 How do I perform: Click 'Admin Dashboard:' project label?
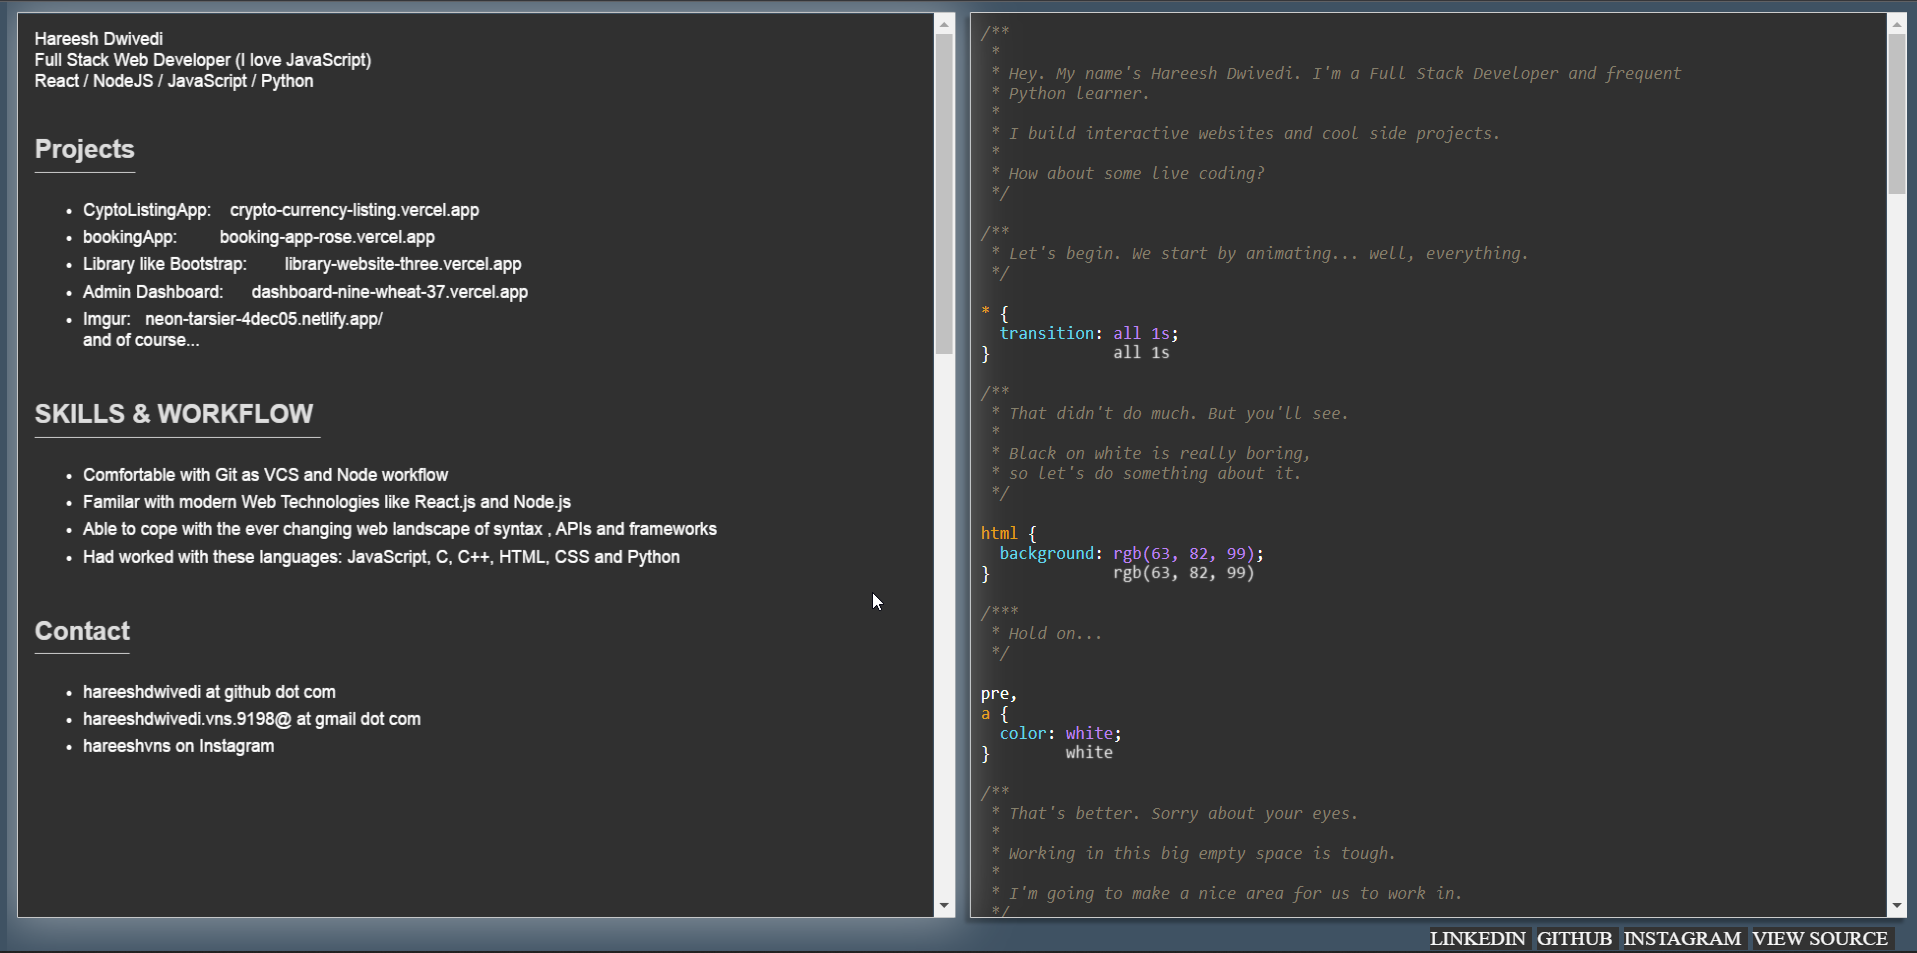(x=153, y=292)
